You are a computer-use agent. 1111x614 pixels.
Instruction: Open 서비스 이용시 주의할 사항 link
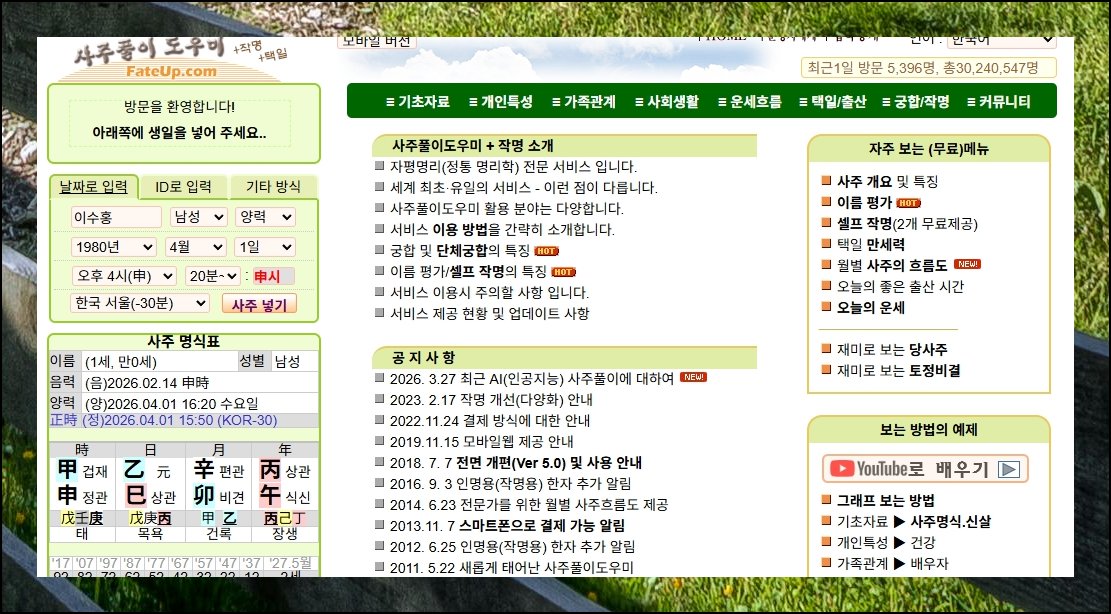pyautogui.click(x=490, y=292)
